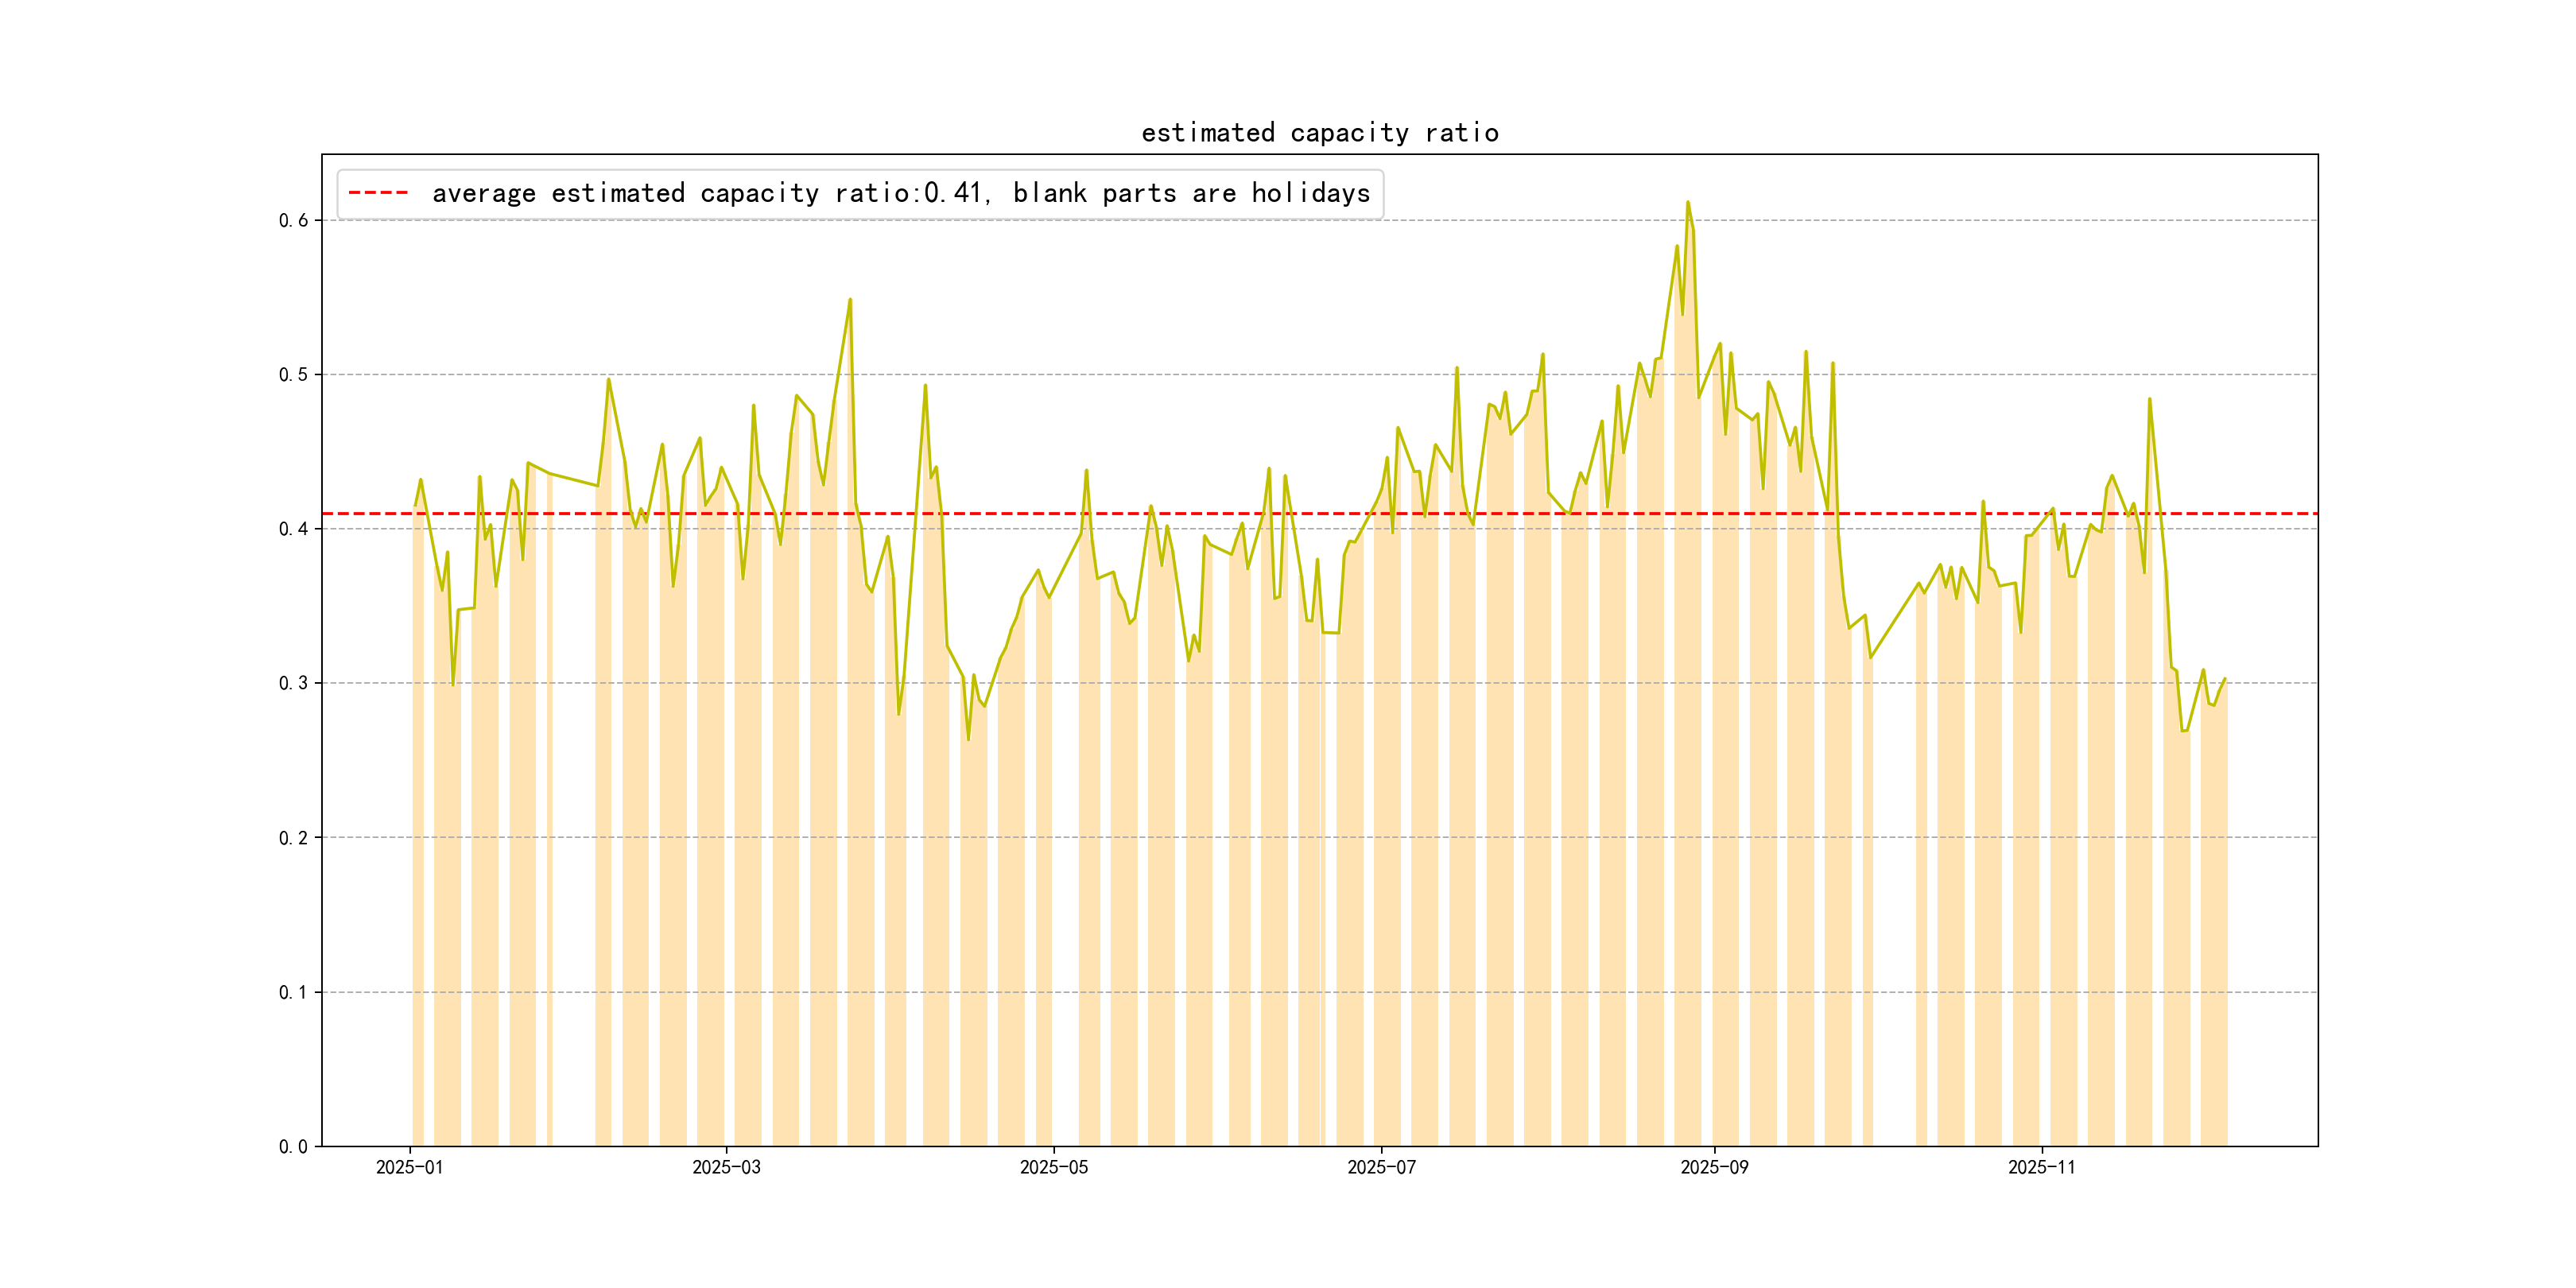Click the 0.6 y-axis tick label
The width and height of the screenshot is (2576, 1288).
293,220
